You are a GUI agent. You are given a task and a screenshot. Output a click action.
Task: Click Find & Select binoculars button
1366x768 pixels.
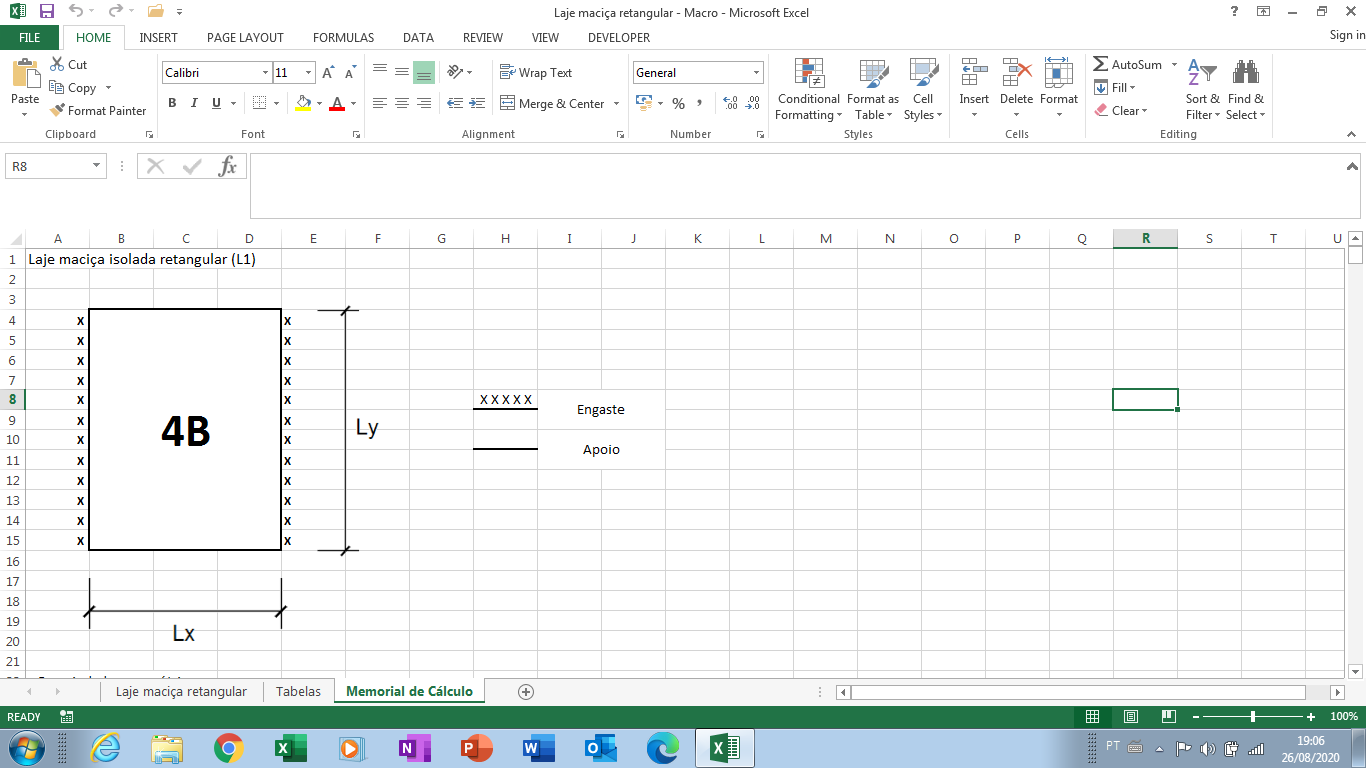coord(1245,90)
